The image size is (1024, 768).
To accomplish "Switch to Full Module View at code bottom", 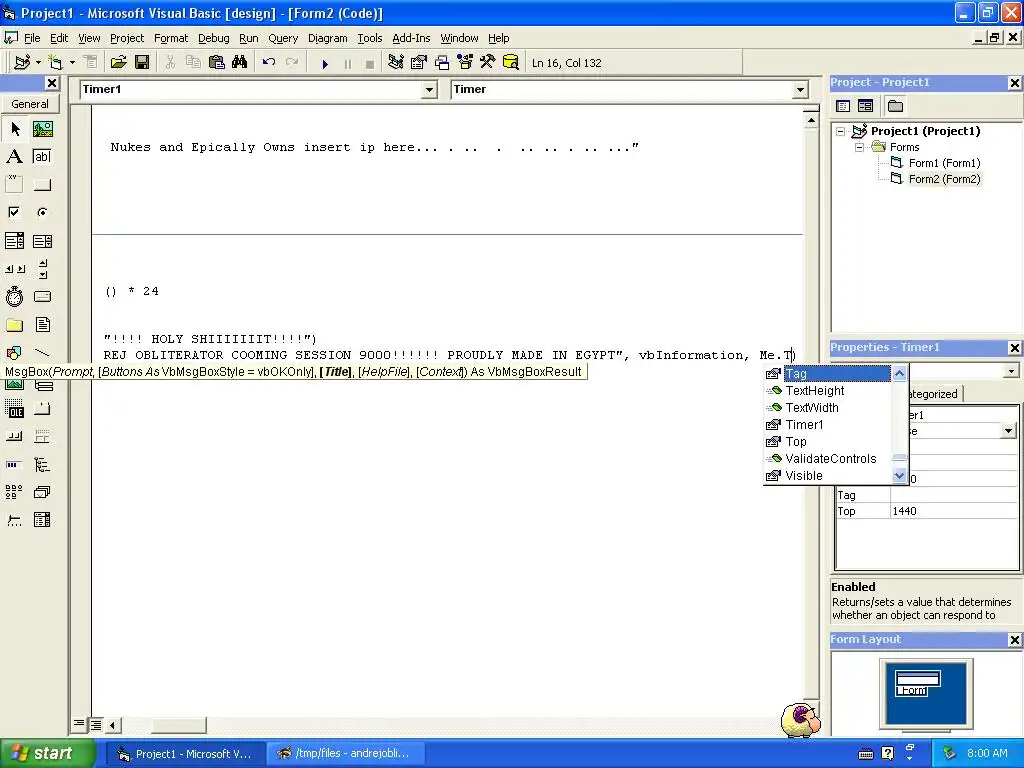I will [x=95, y=724].
